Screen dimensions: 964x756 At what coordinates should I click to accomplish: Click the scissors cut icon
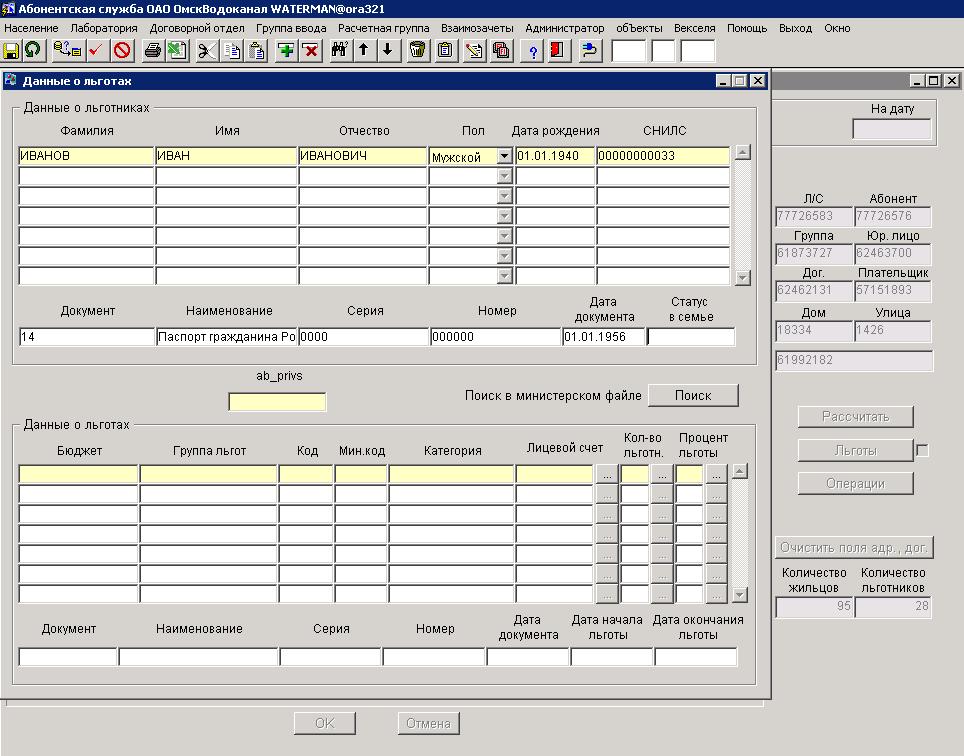pyautogui.click(x=207, y=50)
